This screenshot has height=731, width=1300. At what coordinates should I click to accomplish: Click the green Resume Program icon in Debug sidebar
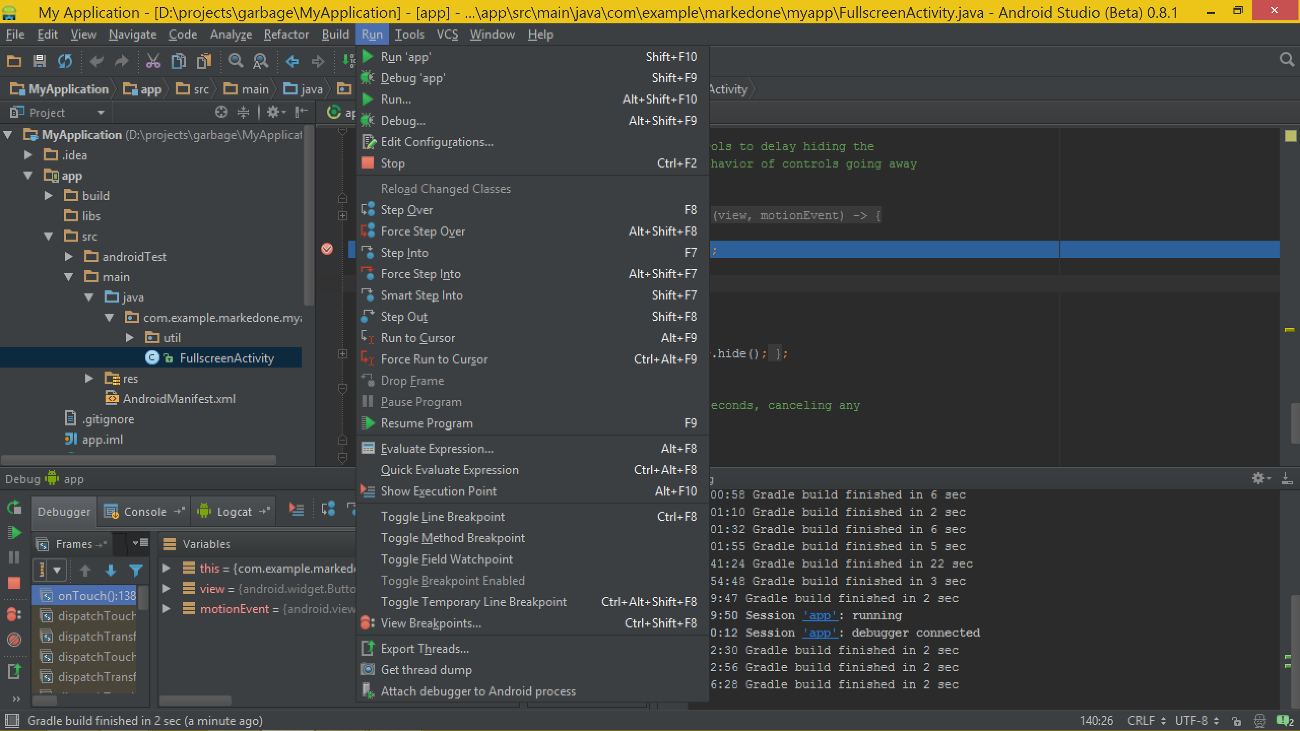click(14, 533)
